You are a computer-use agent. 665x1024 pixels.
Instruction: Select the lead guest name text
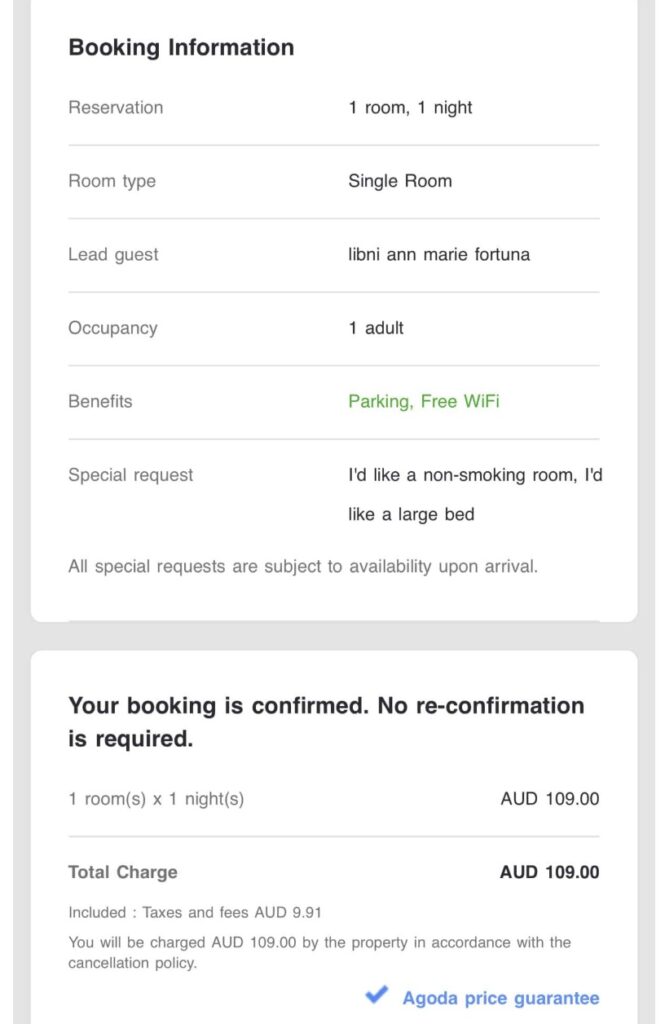click(439, 254)
